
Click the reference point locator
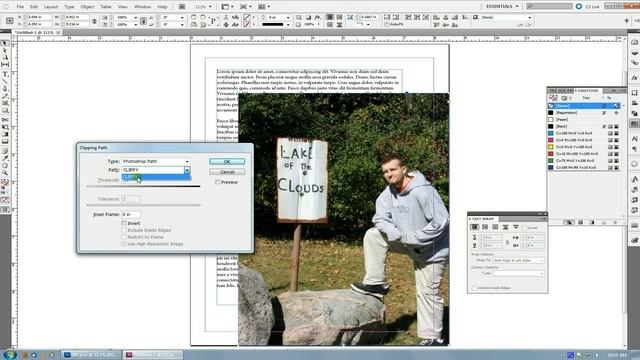click(x=10, y=20)
